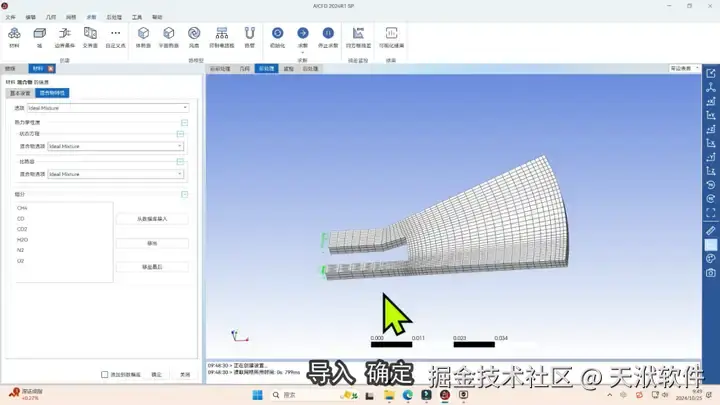Screen dimensions: 720x405
Task: Open the Solve (求解) menu
Action: coord(91,17)
